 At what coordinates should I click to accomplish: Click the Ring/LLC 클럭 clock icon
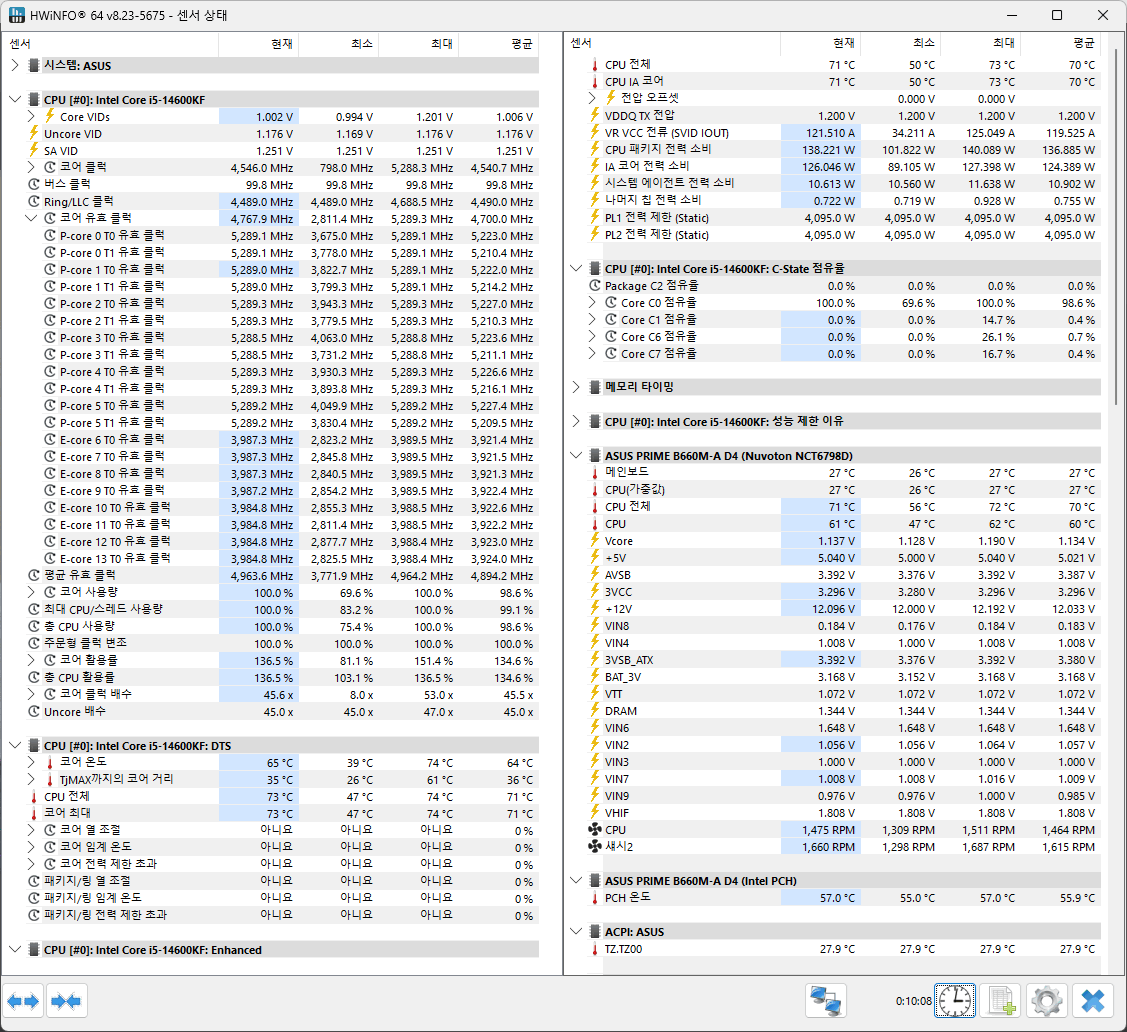[x=34, y=202]
